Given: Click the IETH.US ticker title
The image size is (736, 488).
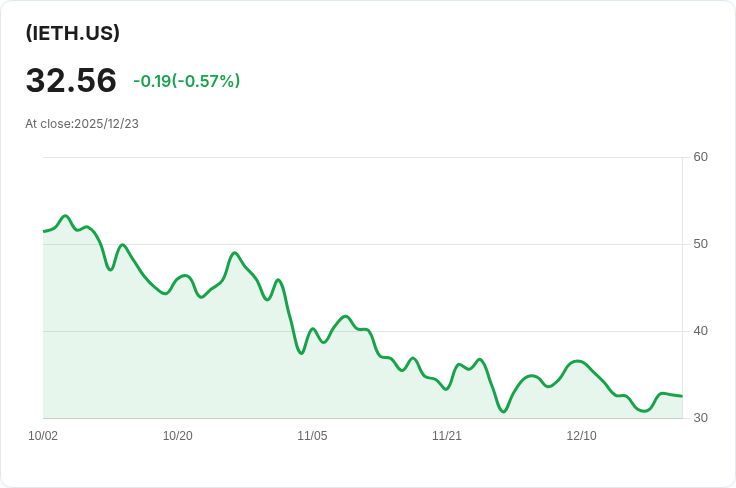Looking at the screenshot, I should coord(72,33).
